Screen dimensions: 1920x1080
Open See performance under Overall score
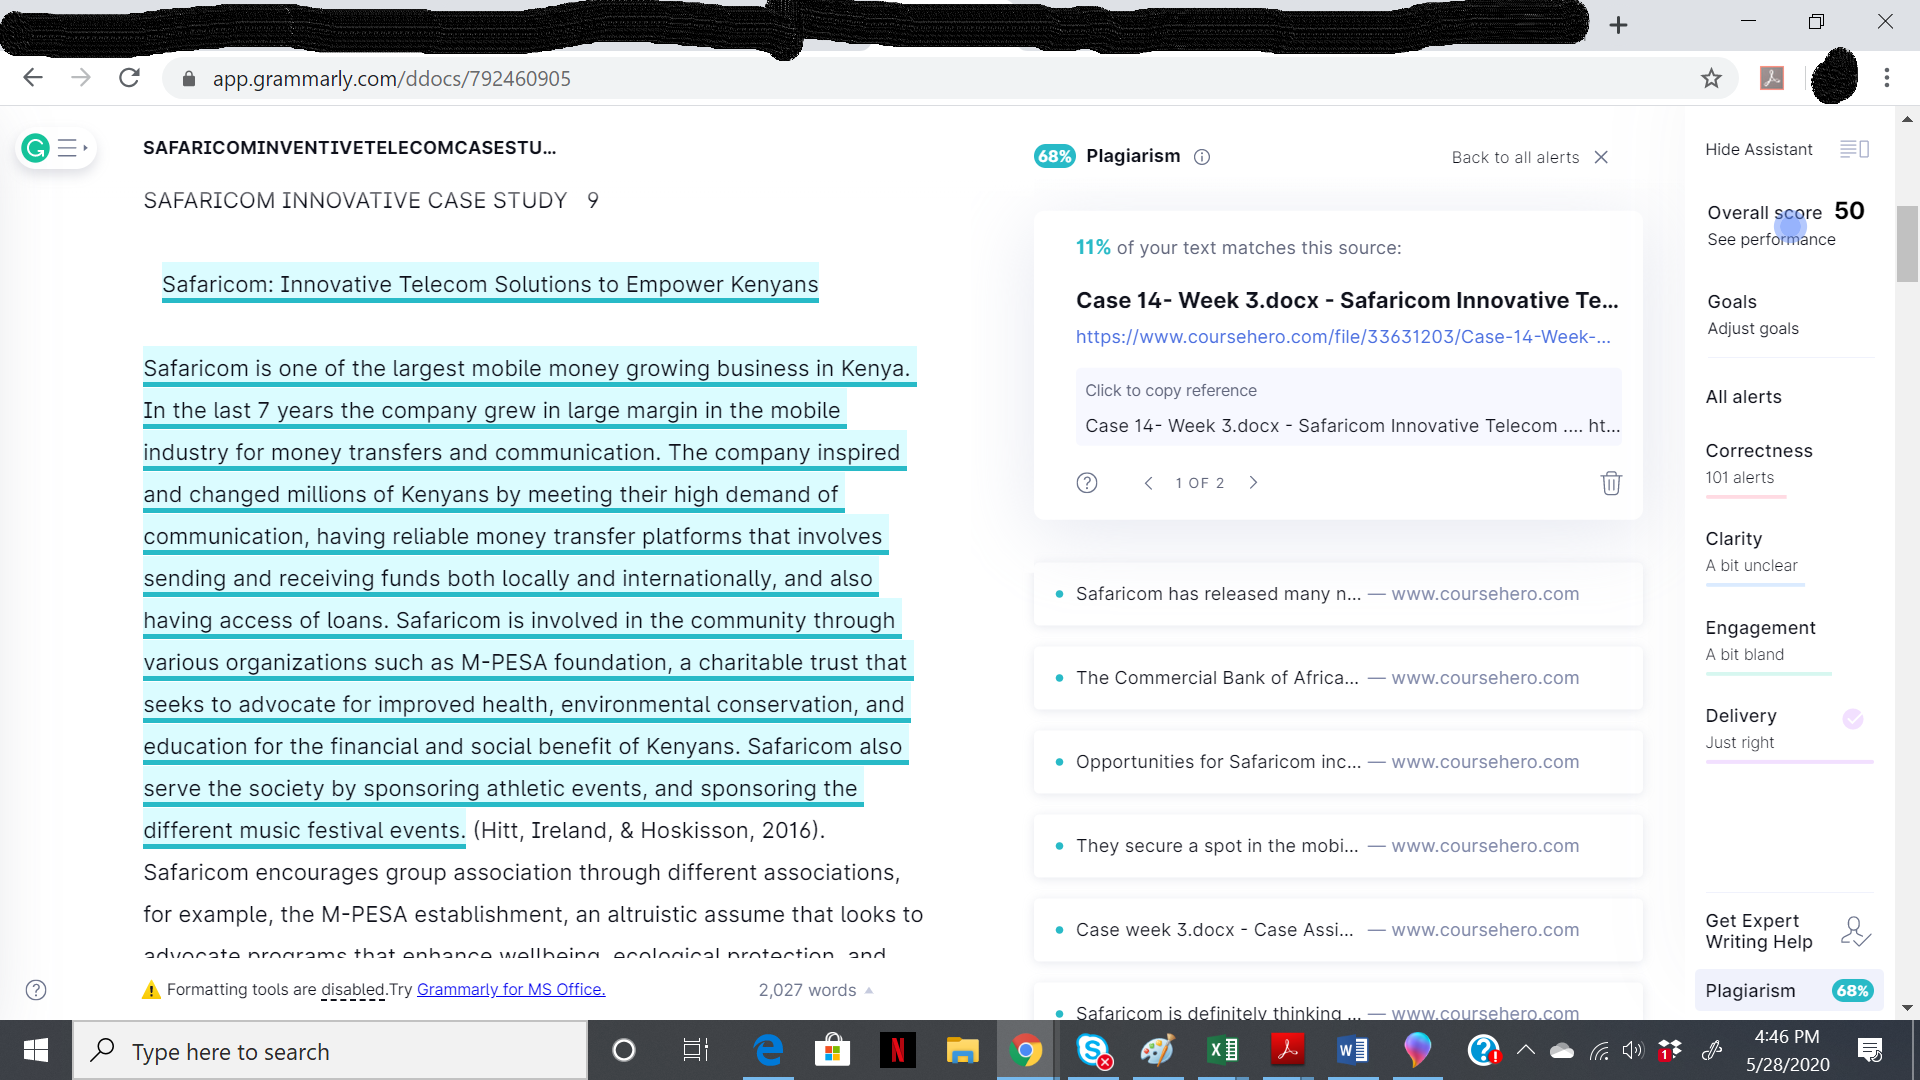click(1771, 240)
